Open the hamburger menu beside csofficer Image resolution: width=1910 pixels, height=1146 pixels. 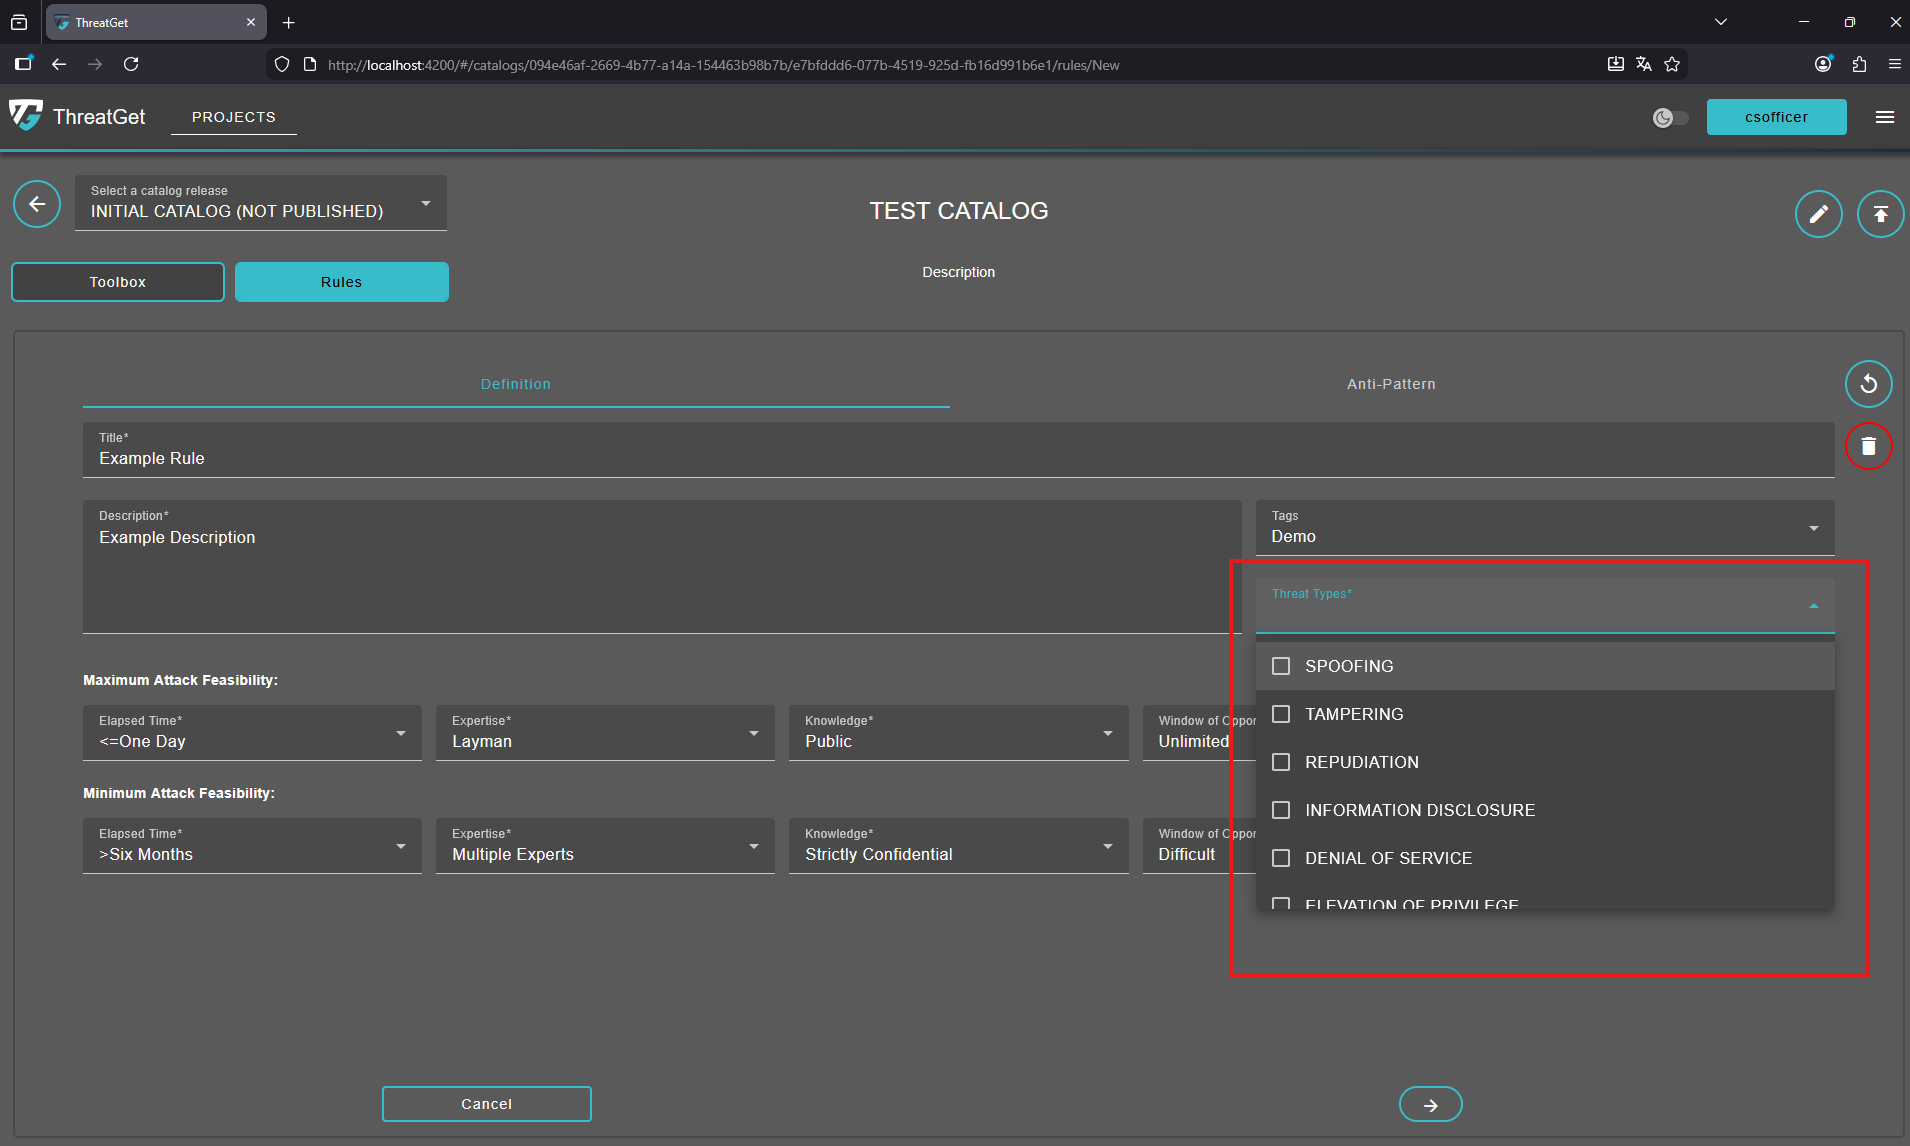1885,117
